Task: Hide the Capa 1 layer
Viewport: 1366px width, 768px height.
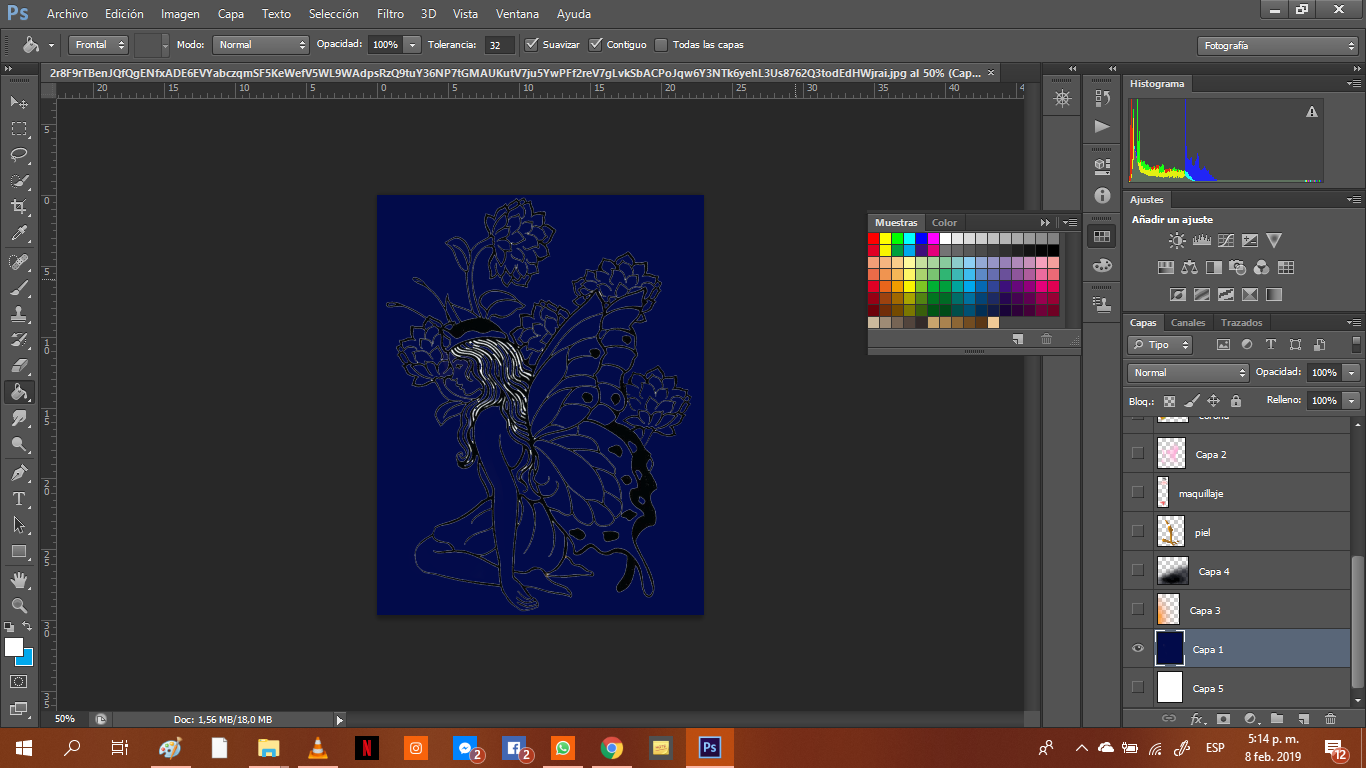Action: coord(1137,649)
